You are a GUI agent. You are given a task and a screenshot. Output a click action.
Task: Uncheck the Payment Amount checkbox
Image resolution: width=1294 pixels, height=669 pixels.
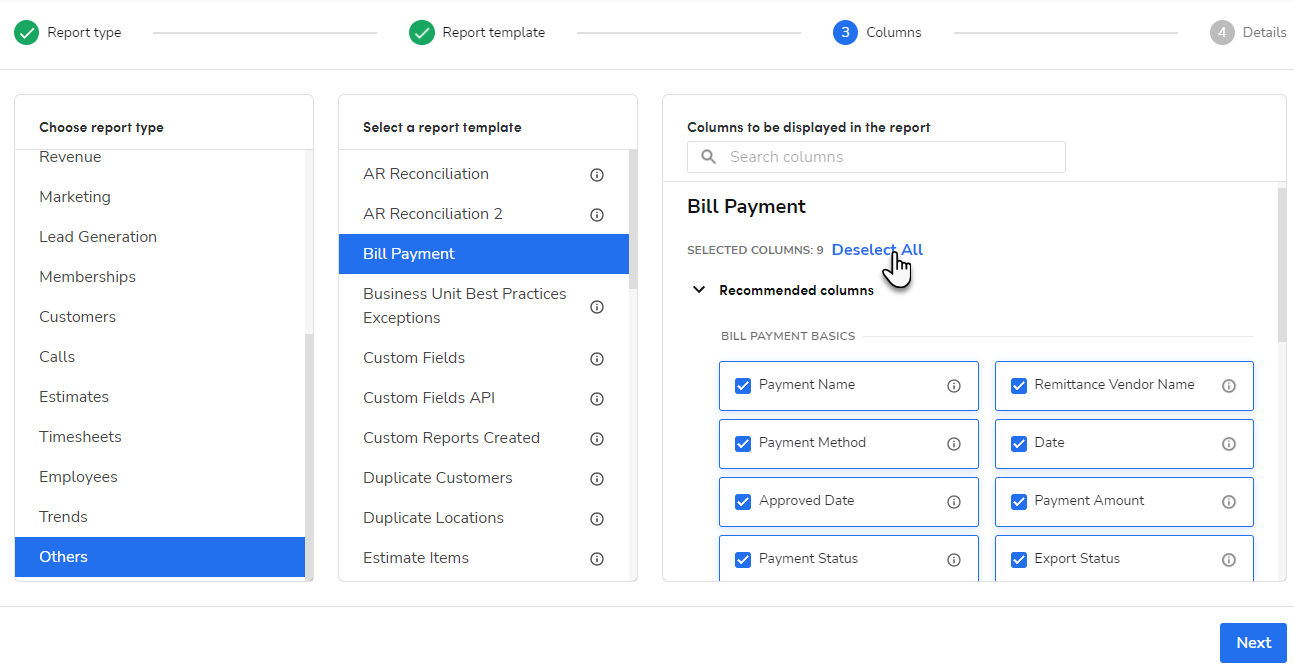[1019, 502]
